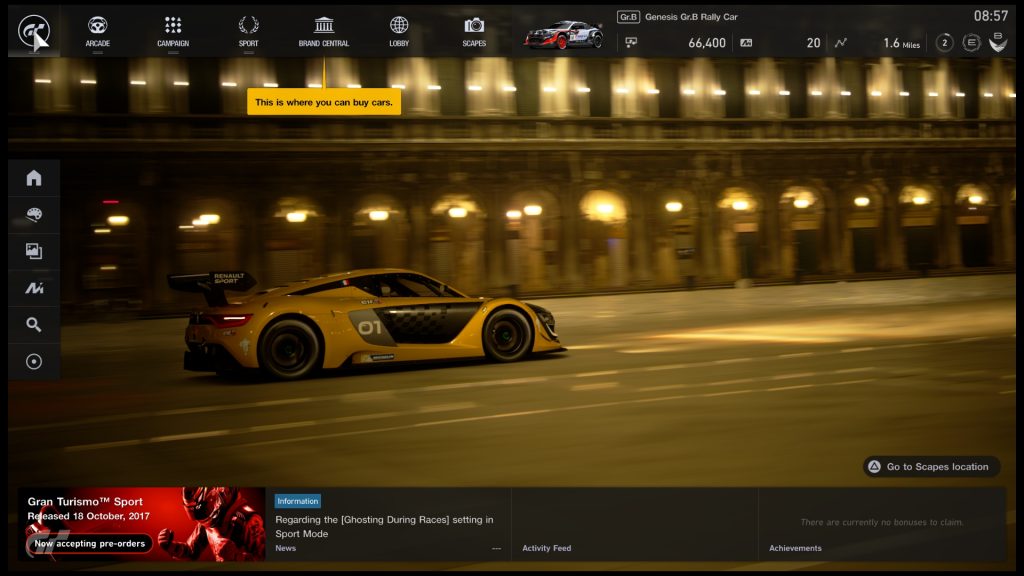Click the Mileage Points icon
Image resolution: width=1024 pixels, height=576 pixels.
[746, 42]
